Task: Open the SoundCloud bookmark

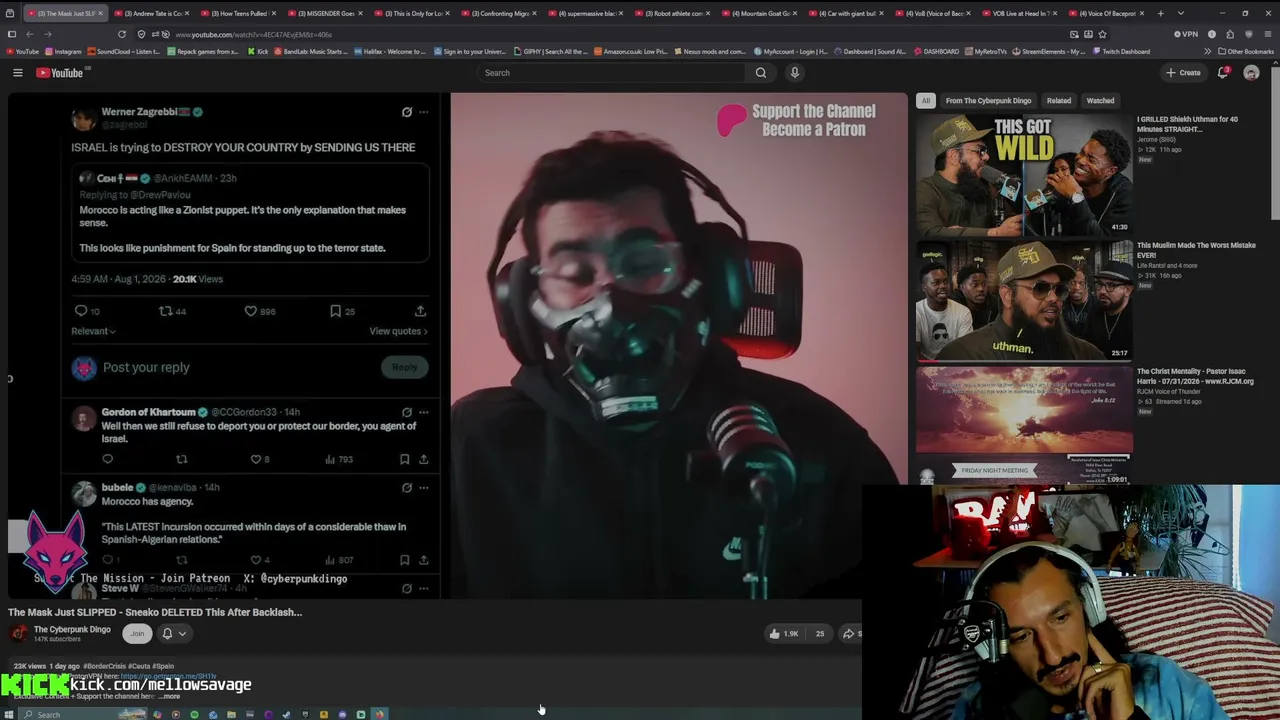Action: [125, 51]
